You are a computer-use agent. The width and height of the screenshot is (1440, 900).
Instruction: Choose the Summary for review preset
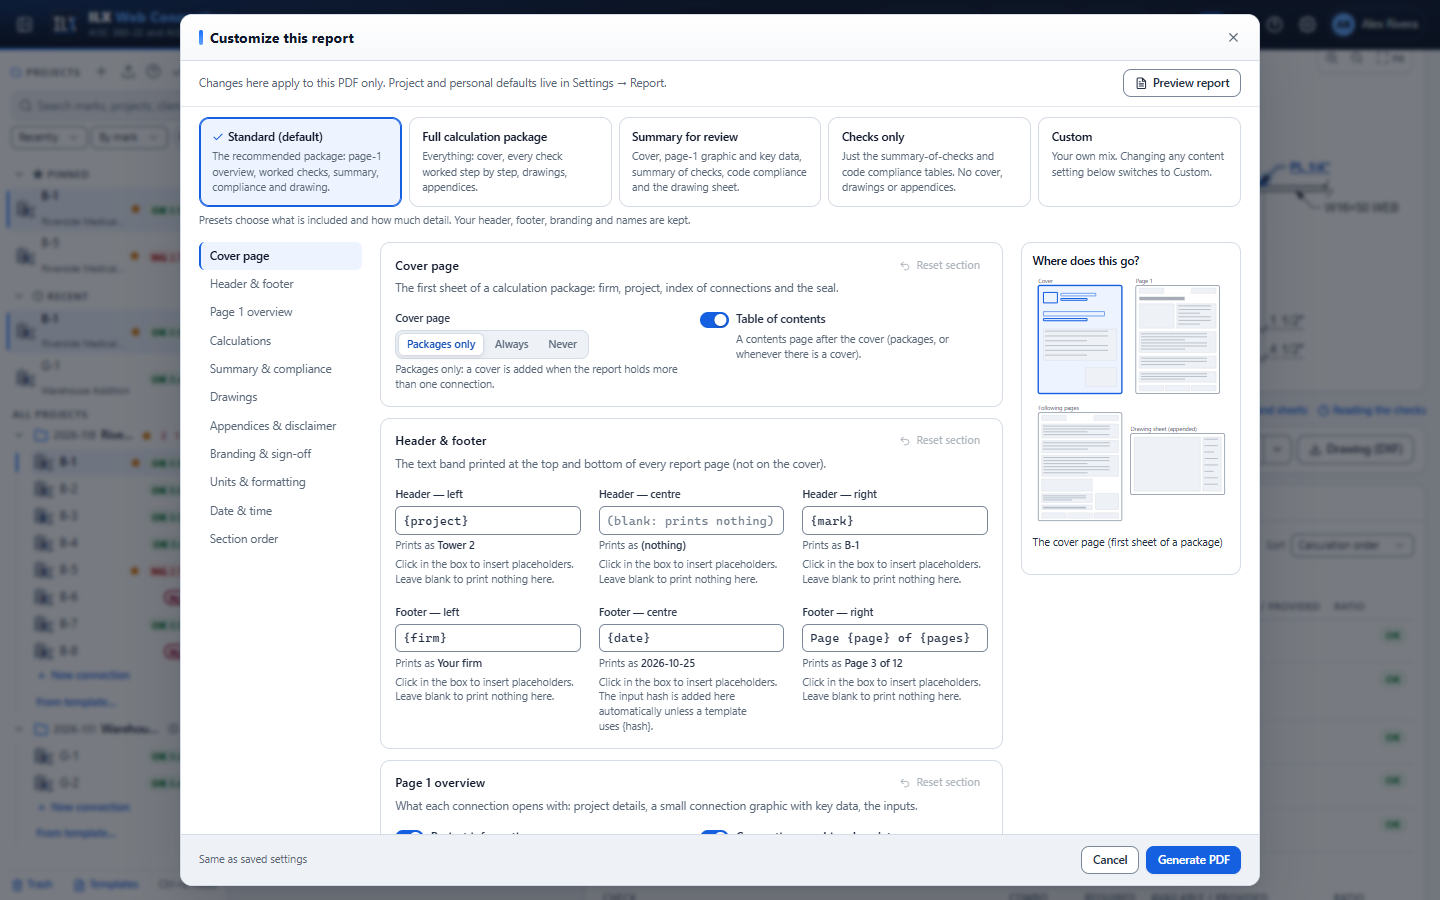point(720,162)
